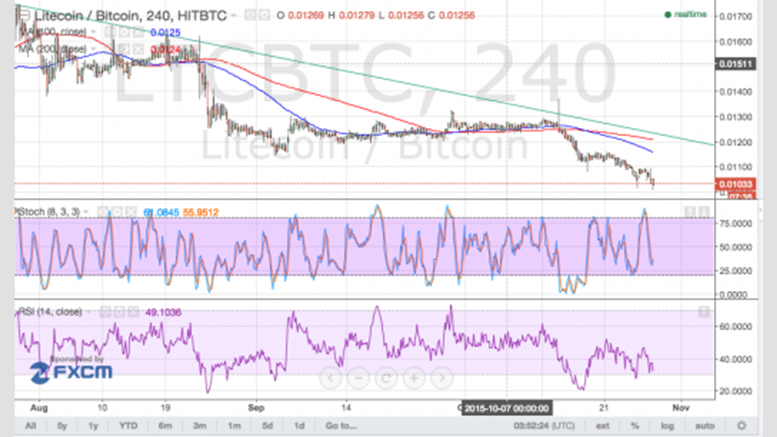Click the chart back (left arrow) navigation button
The height and width of the screenshot is (437, 777).
[331, 378]
